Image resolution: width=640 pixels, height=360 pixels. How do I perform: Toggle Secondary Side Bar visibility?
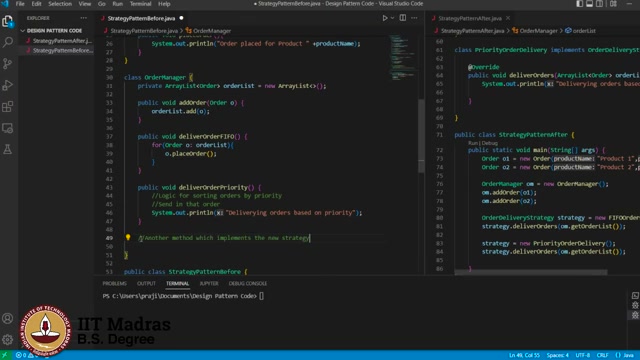599,4
